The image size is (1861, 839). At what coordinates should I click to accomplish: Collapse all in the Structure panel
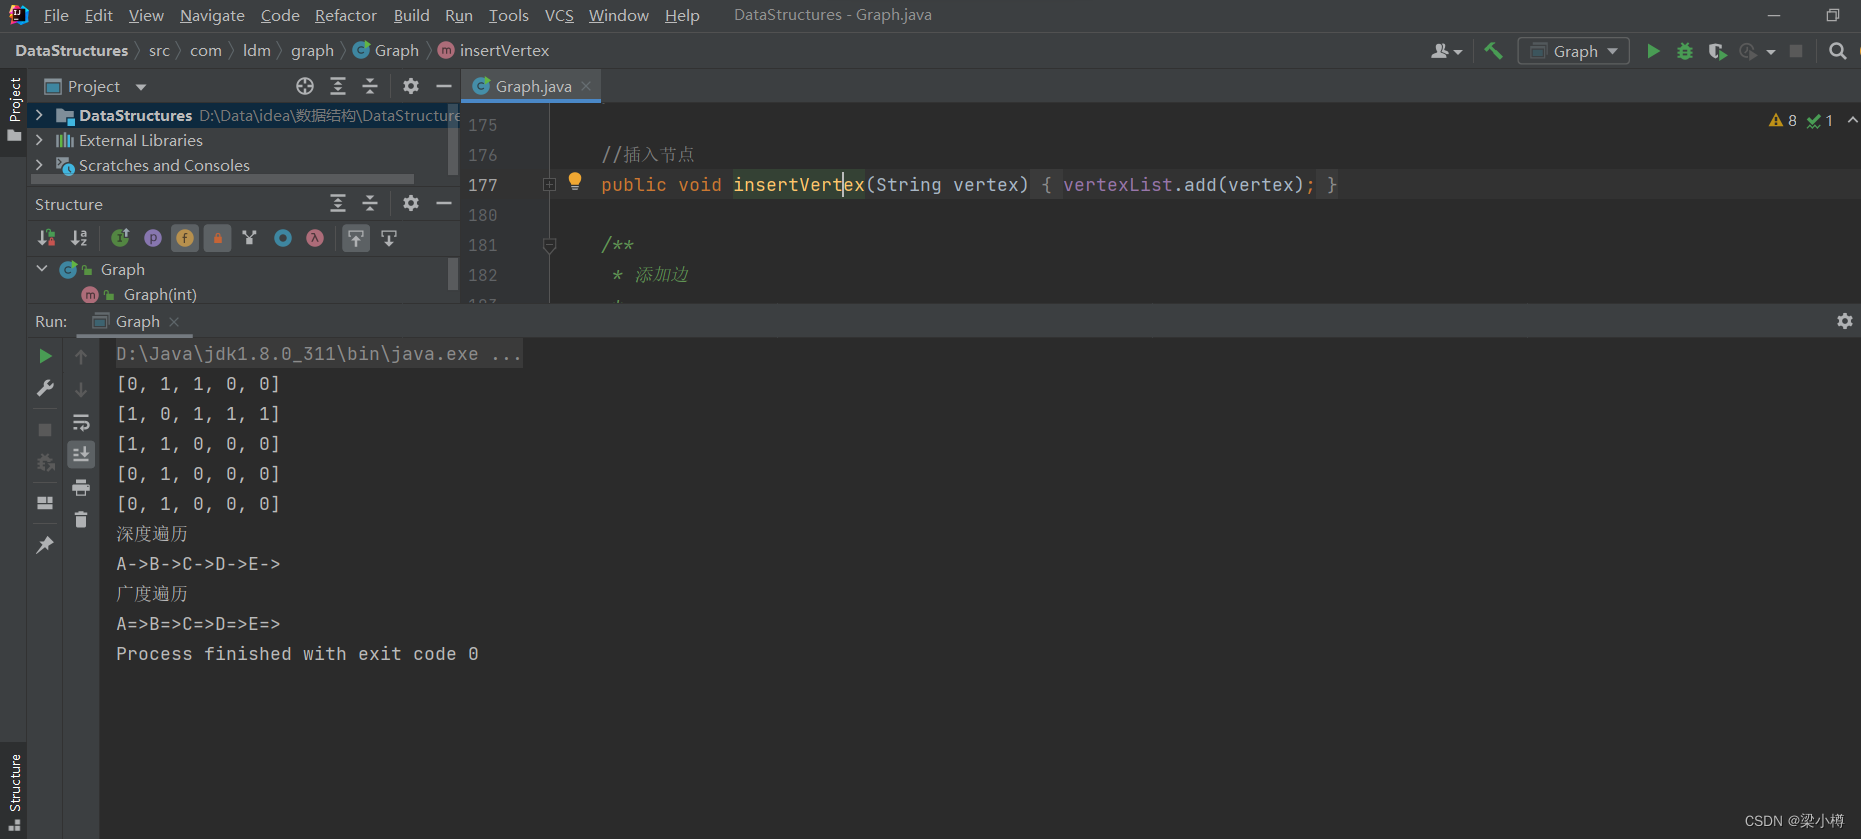point(370,203)
